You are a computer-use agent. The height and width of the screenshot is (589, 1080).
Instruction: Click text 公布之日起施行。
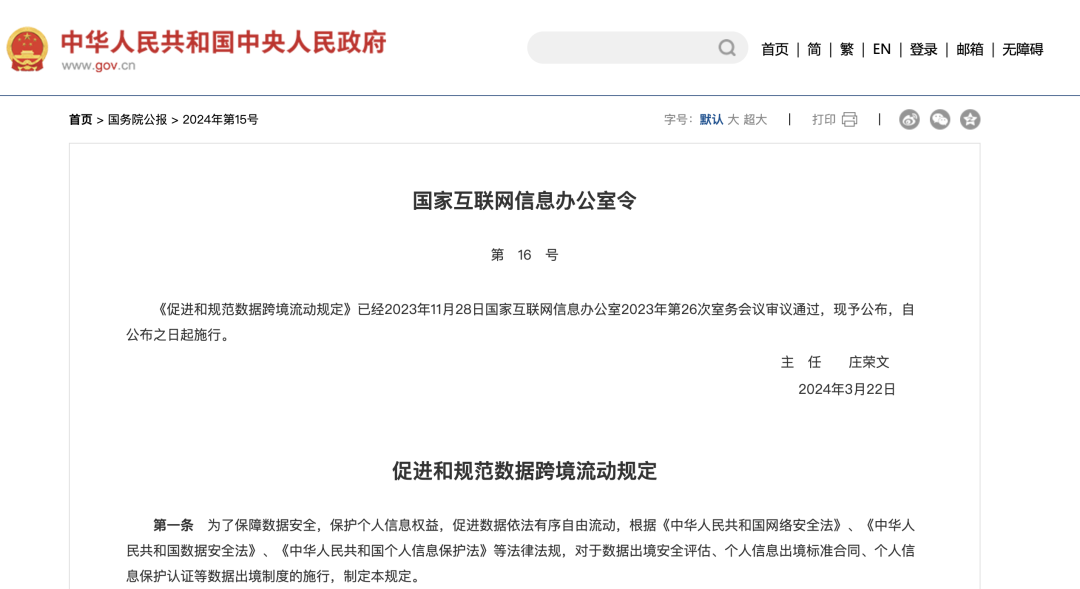point(178,335)
